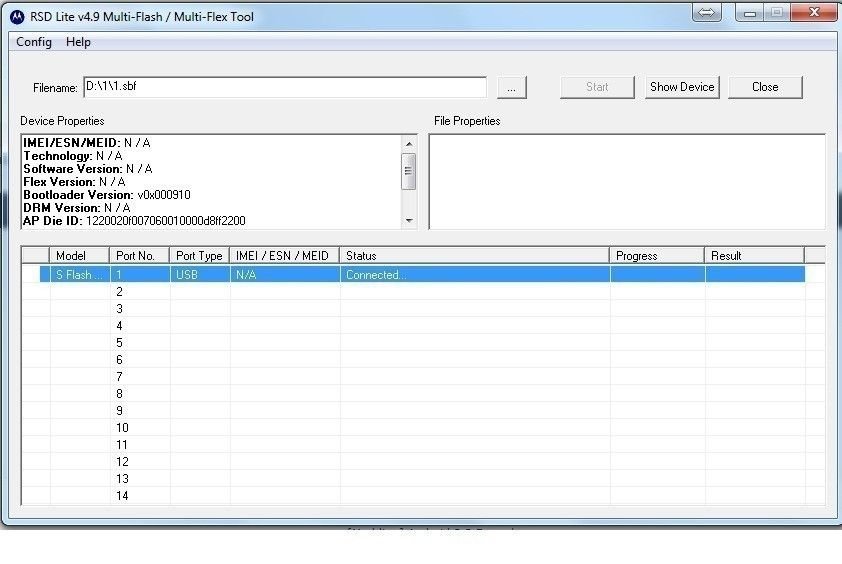842x564 pixels.
Task: Click the Bootloader Version line v0x000910
Action: tap(107, 194)
